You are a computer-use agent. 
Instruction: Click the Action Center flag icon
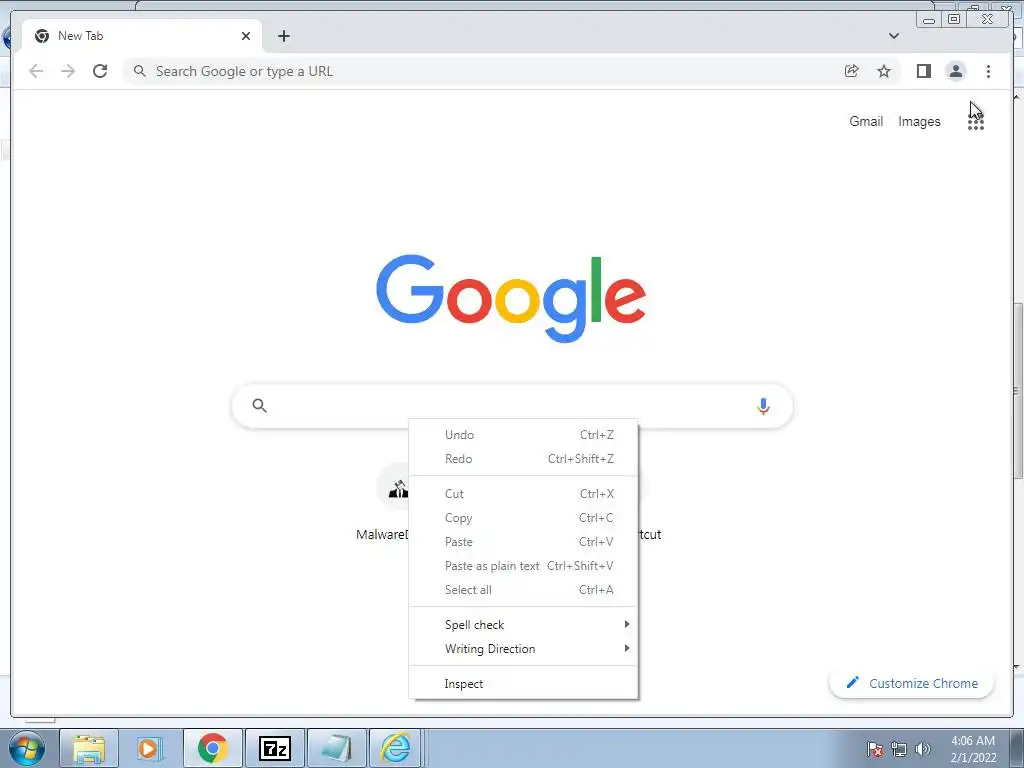pyautogui.click(x=874, y=749)
